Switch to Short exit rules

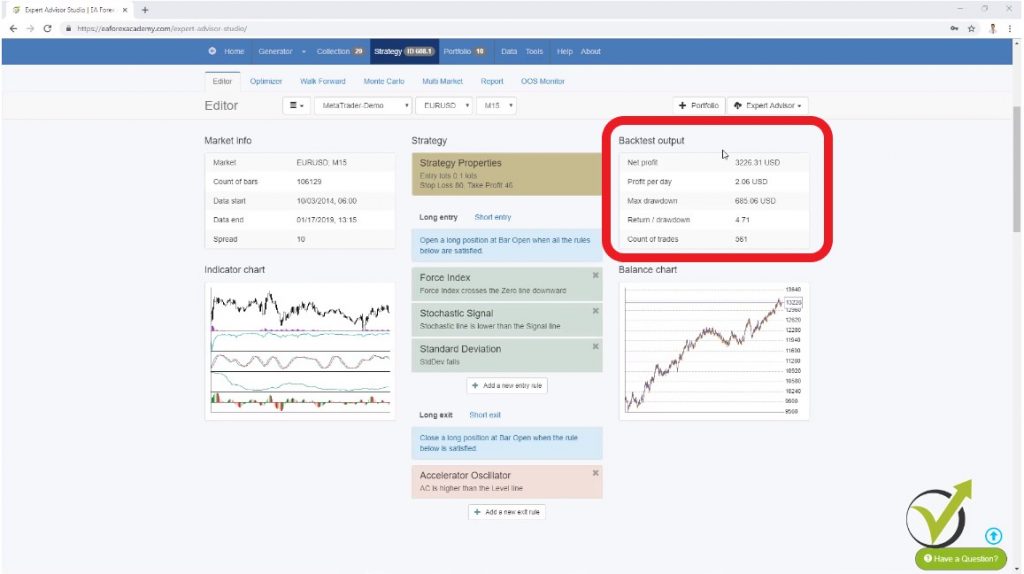point(485,415)
